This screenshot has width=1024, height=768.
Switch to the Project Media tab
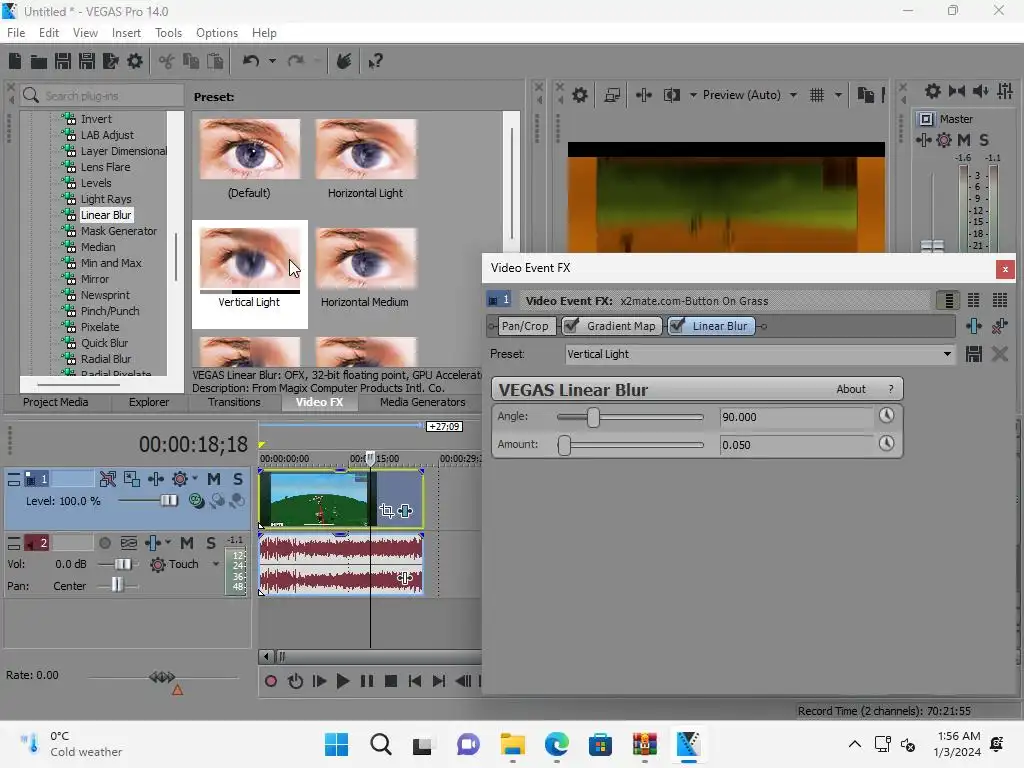(x=56, y=402)
